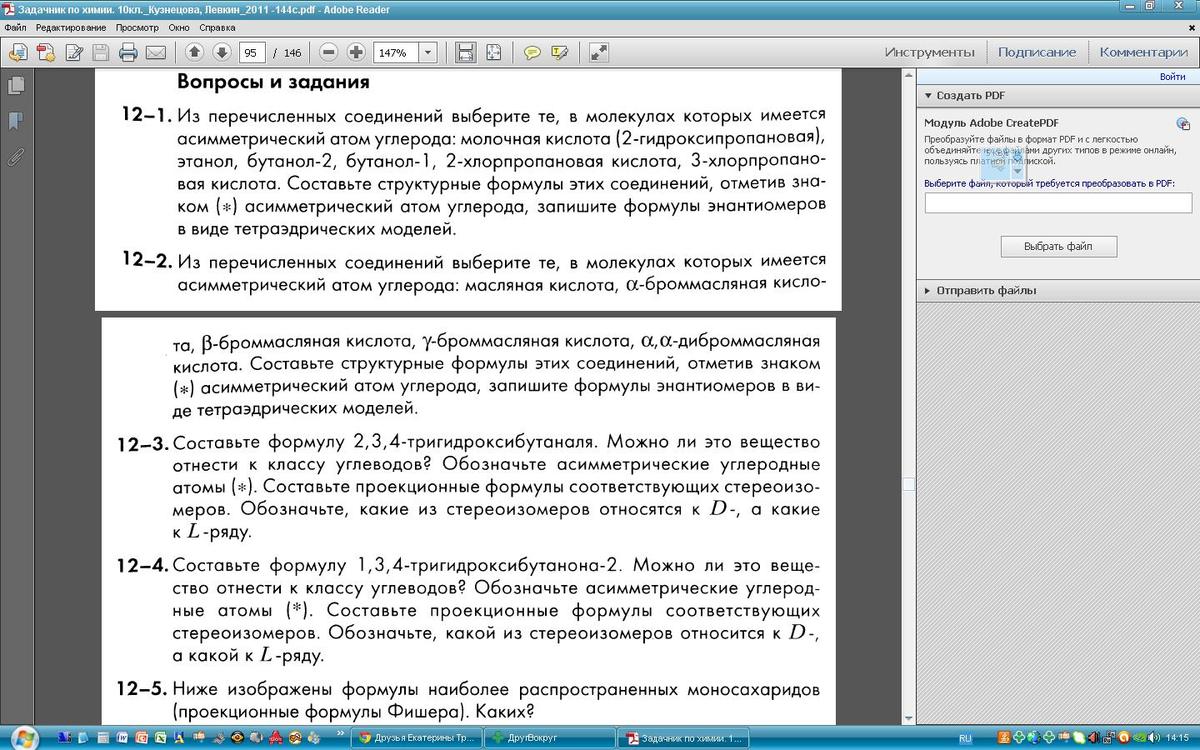Click the page number field

pos(251,52)
